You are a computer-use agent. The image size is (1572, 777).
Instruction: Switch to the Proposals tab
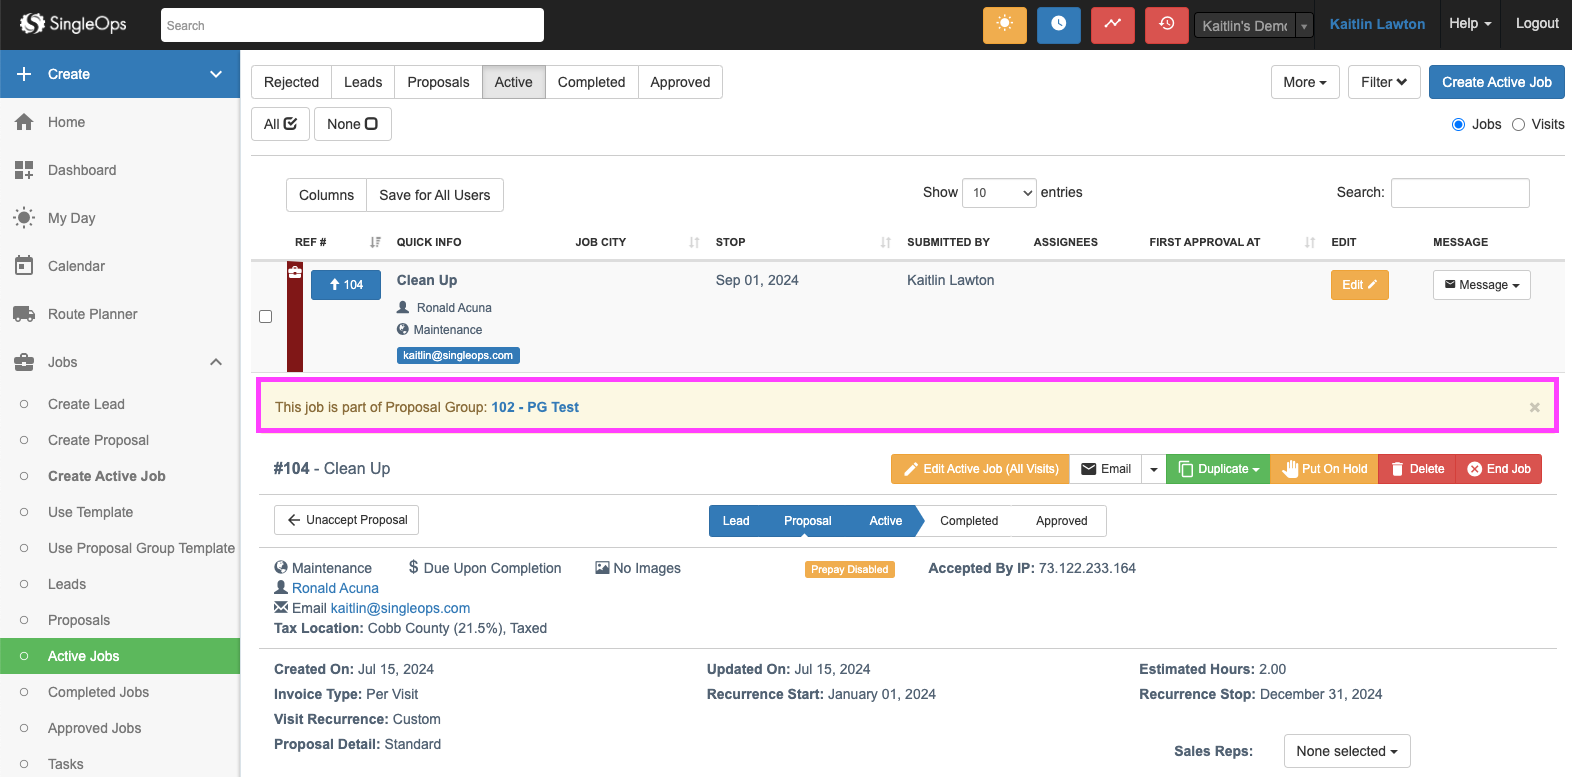438,82
